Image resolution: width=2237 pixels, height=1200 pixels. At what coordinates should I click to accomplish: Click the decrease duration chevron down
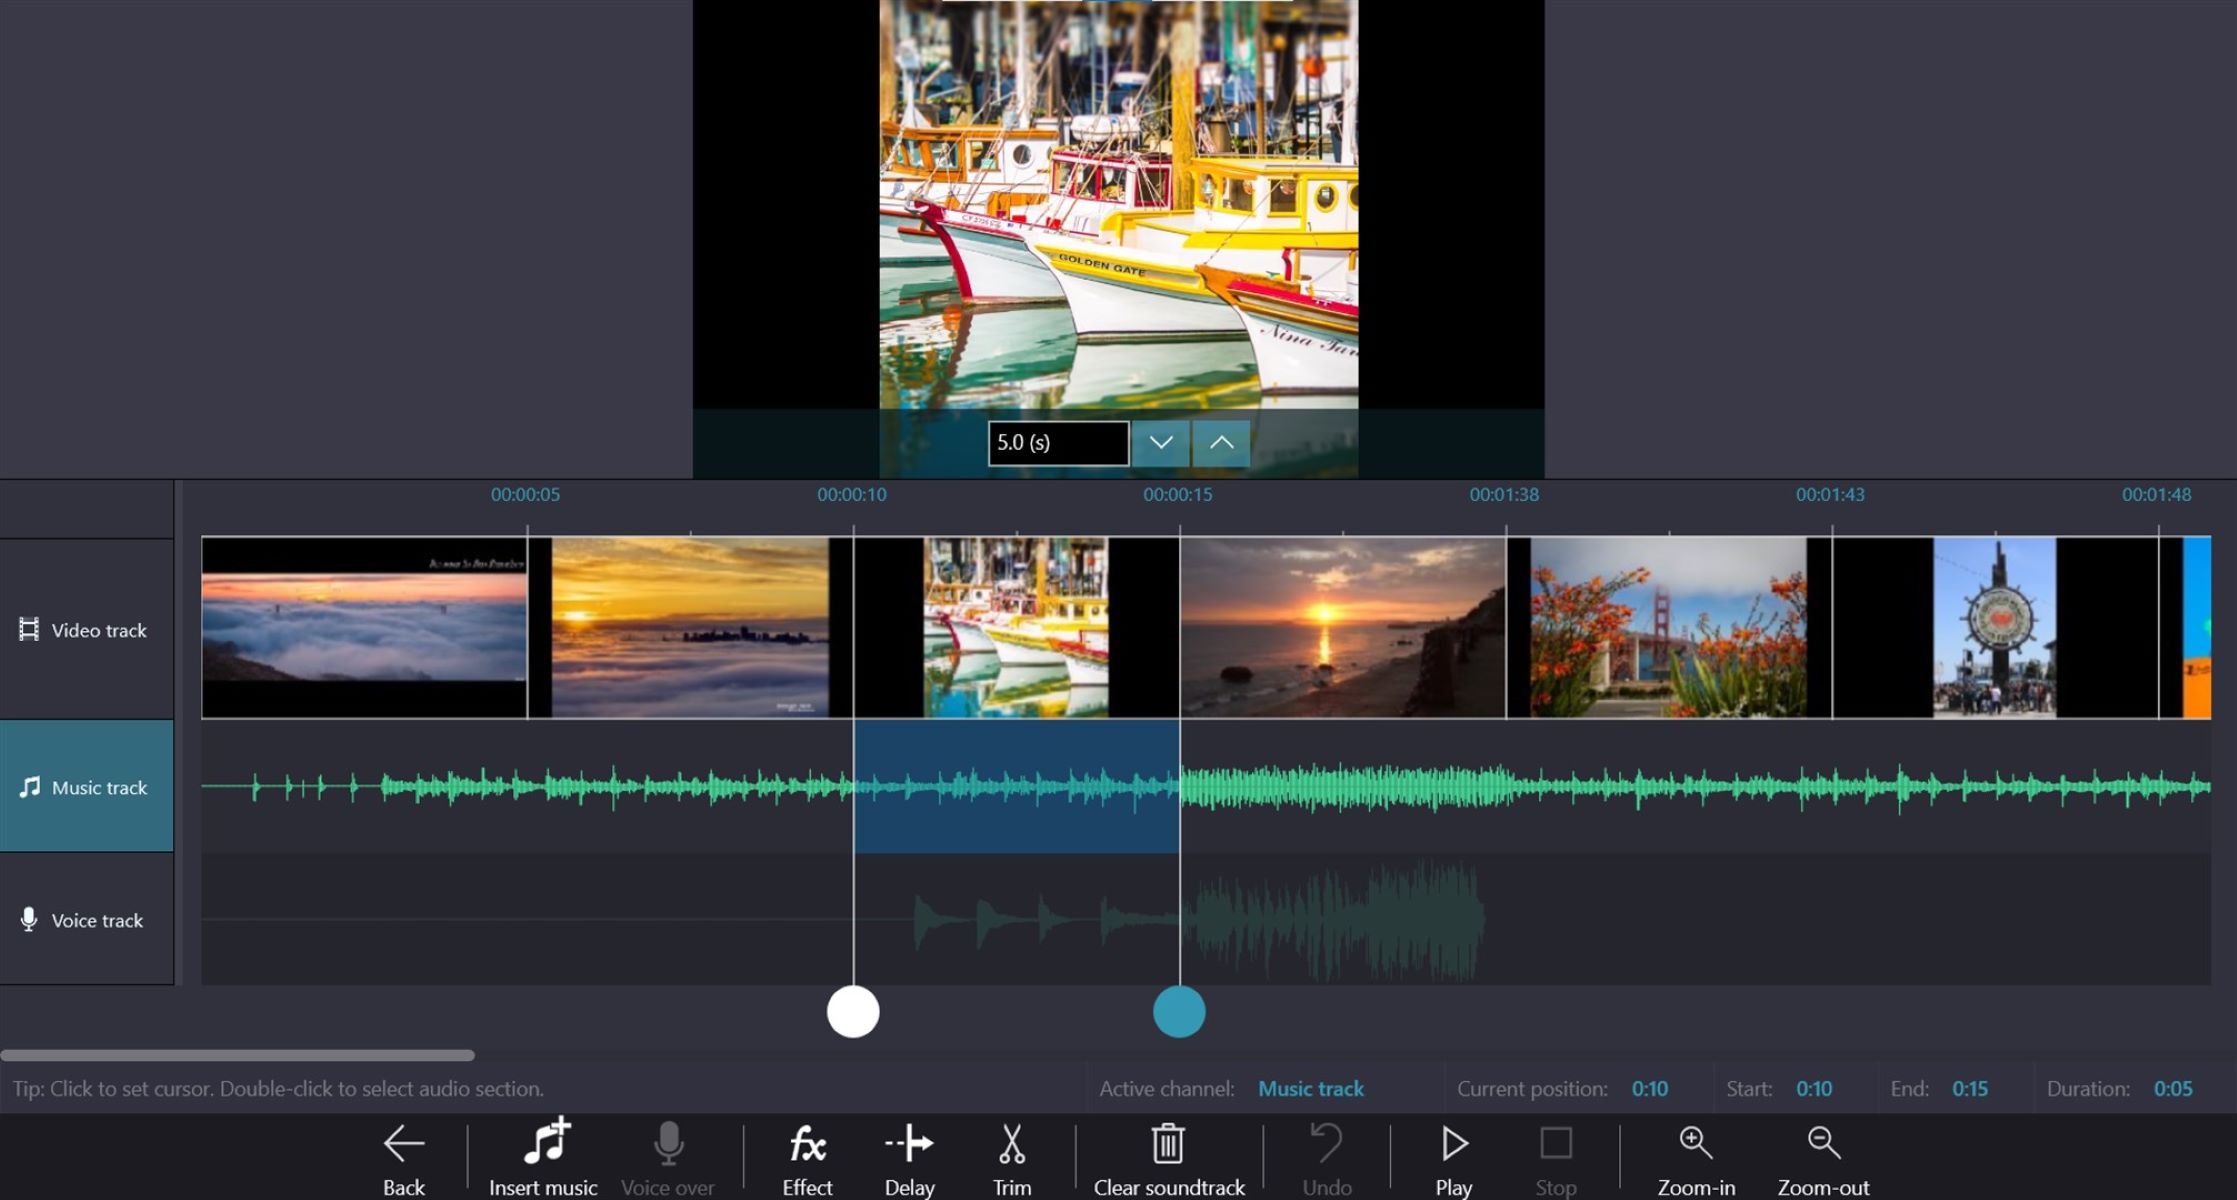point(1160,441)
